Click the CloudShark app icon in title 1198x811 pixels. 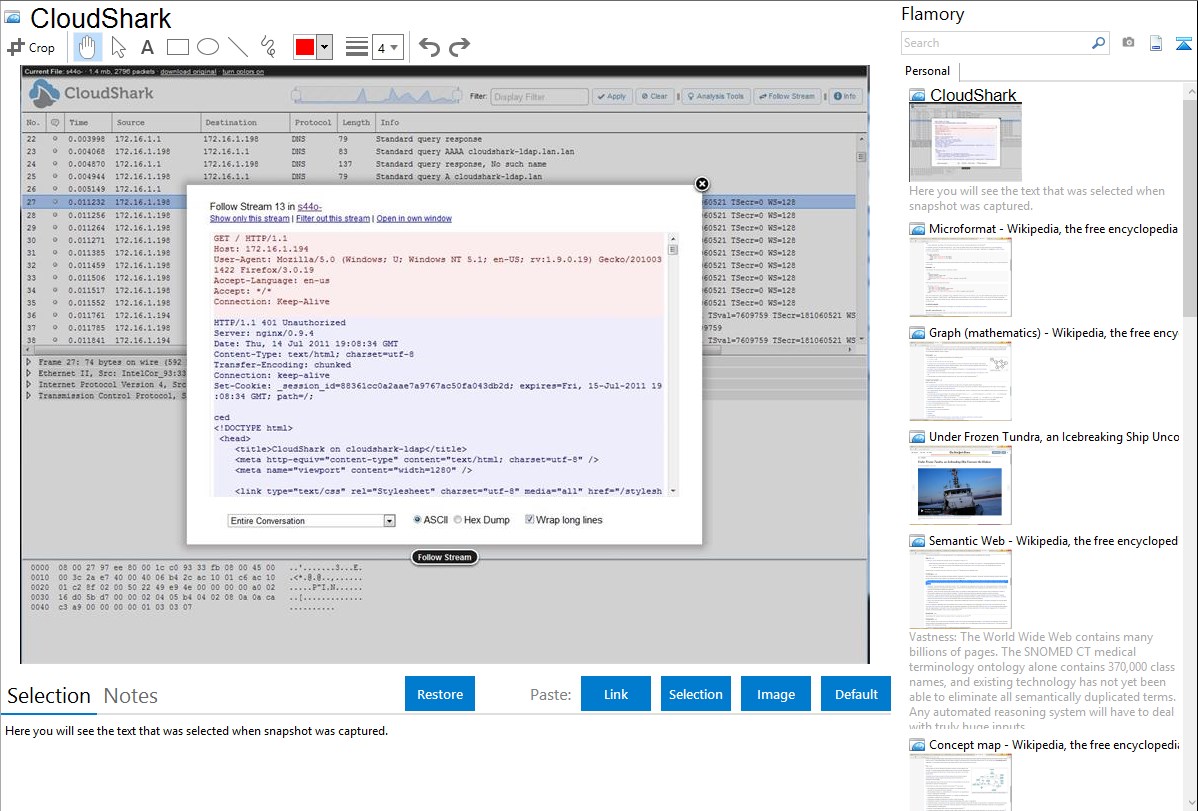point(12,18)
